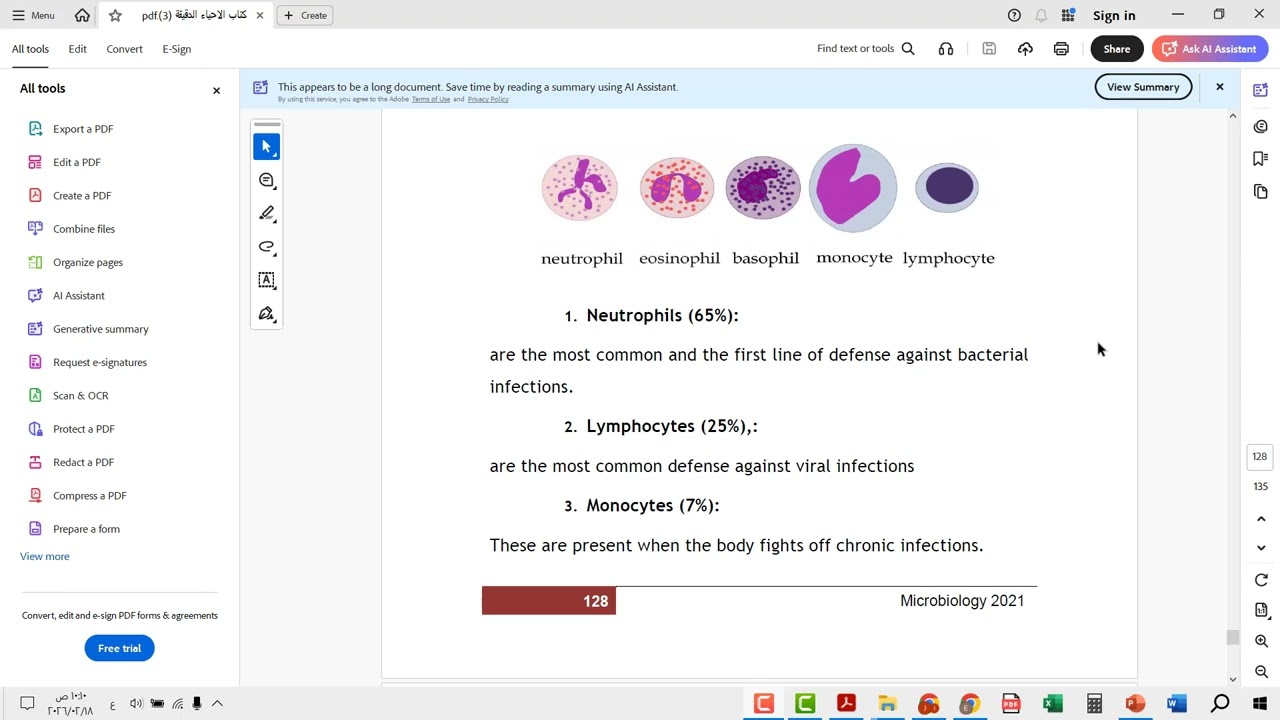
Task: Star this document as favorite
Action: (x=115, y=15)
